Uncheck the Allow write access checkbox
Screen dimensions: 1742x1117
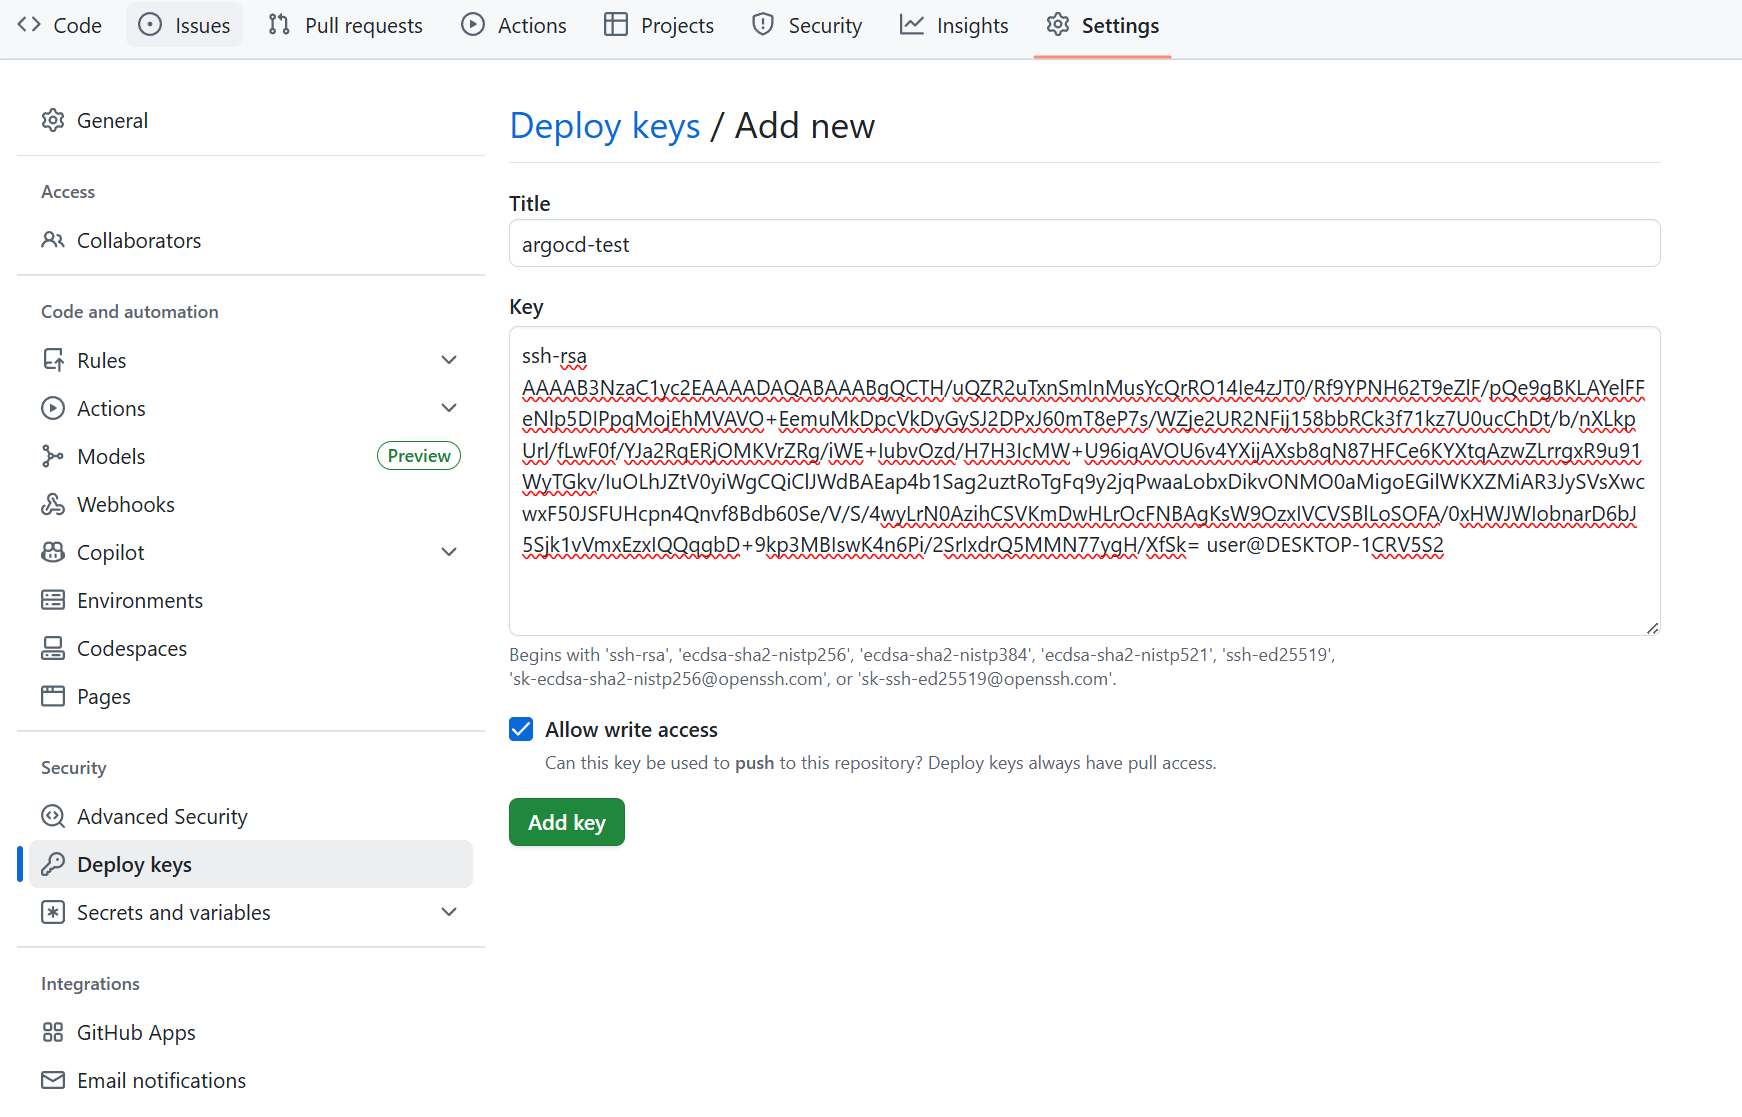pos(521,730)
